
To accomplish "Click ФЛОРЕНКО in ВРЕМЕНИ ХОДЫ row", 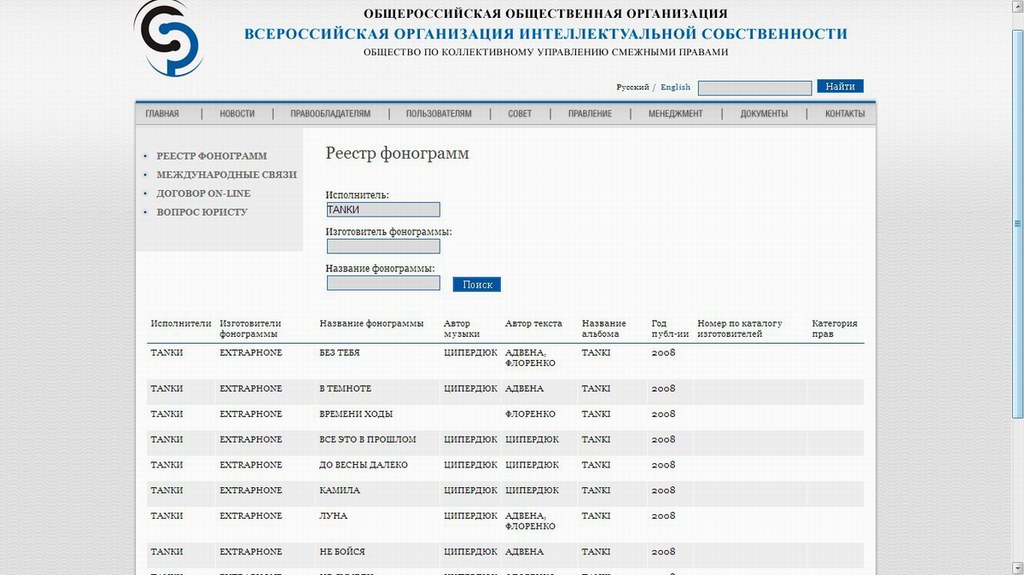I will pos(530,414).
